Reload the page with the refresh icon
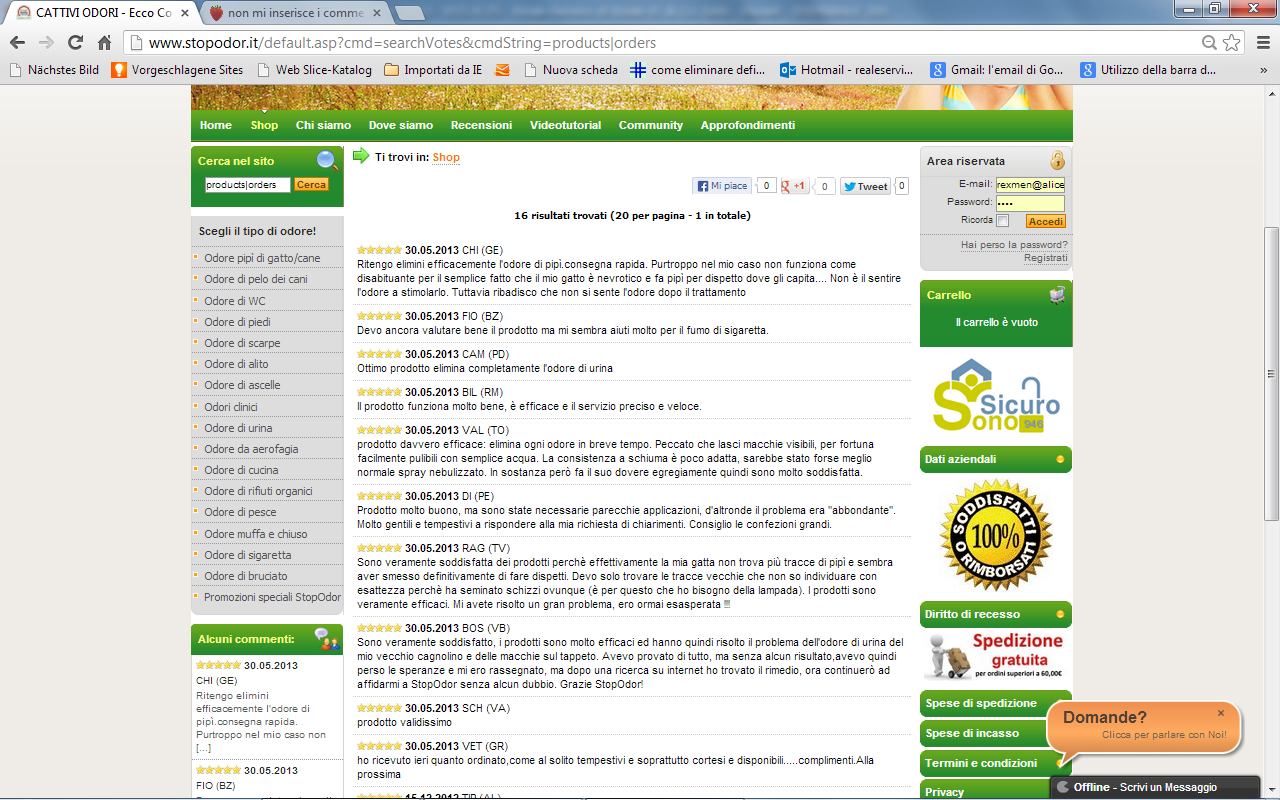 click(75, 43)
